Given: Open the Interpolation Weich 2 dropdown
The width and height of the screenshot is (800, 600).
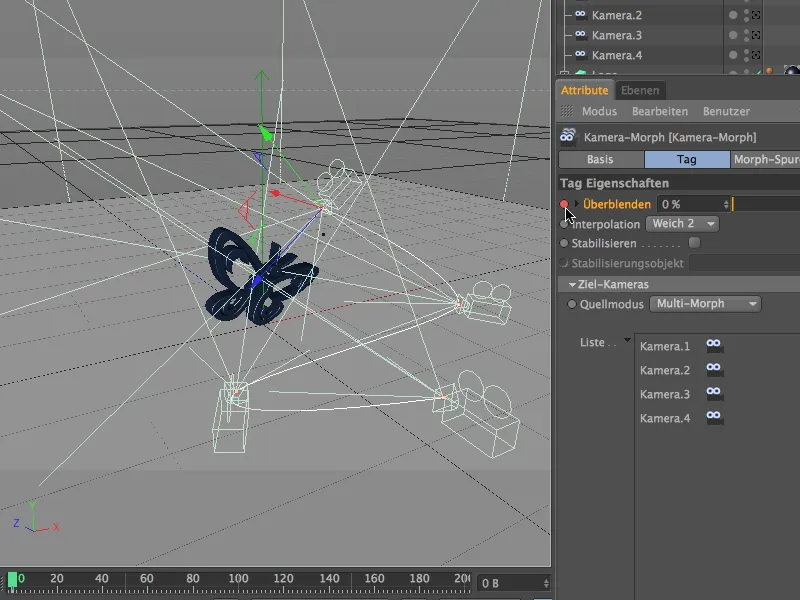Looking at the screenshot, I should [x=682, y=223].
